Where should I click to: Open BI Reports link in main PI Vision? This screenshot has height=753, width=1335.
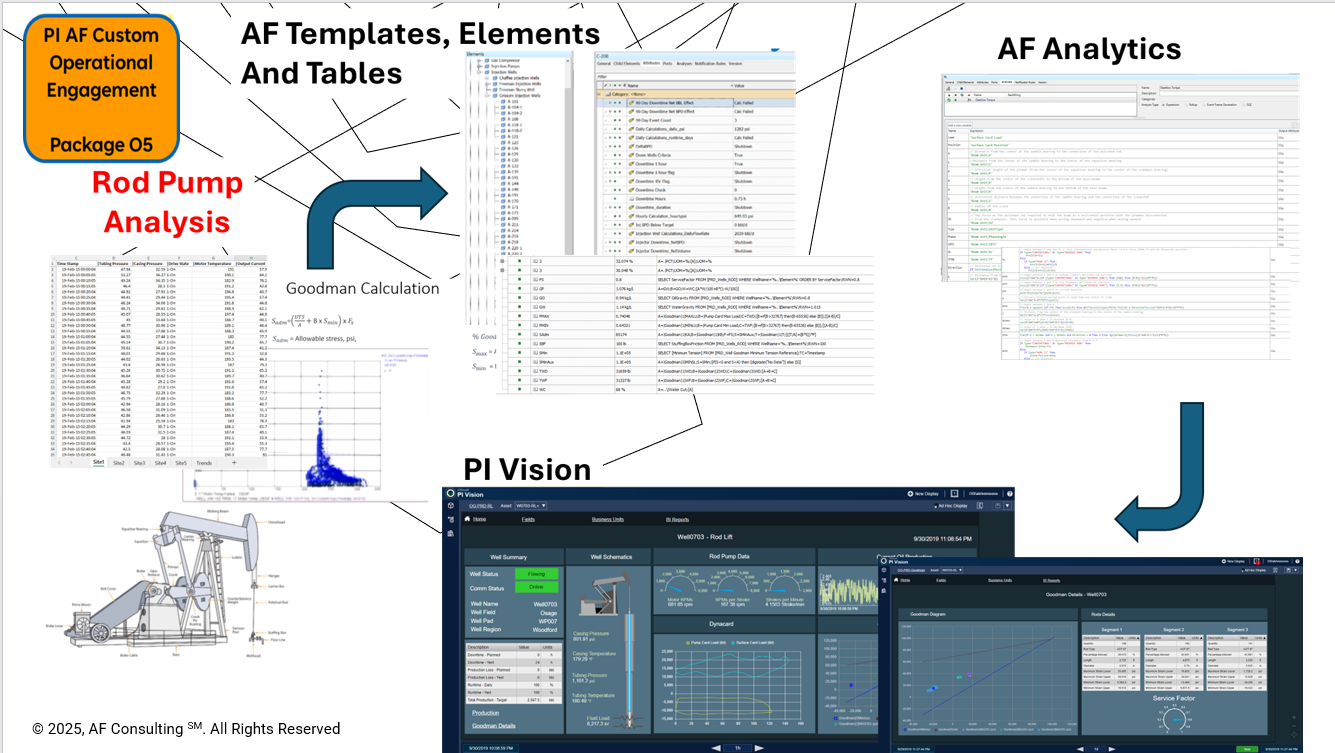point(677,519)
